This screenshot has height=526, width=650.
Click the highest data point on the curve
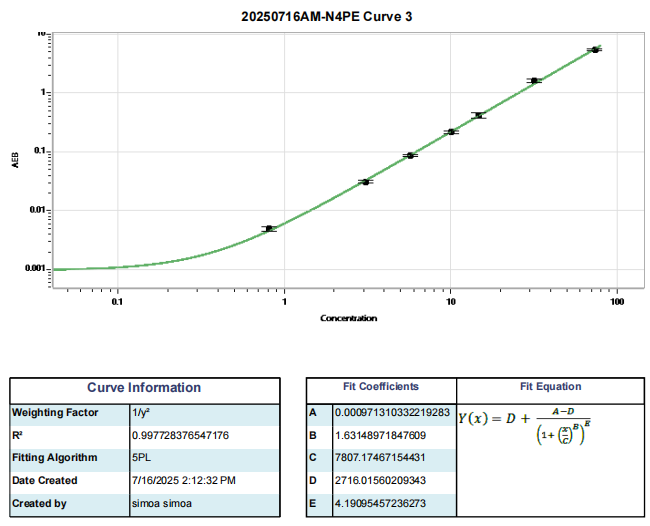tap(595, 49)
